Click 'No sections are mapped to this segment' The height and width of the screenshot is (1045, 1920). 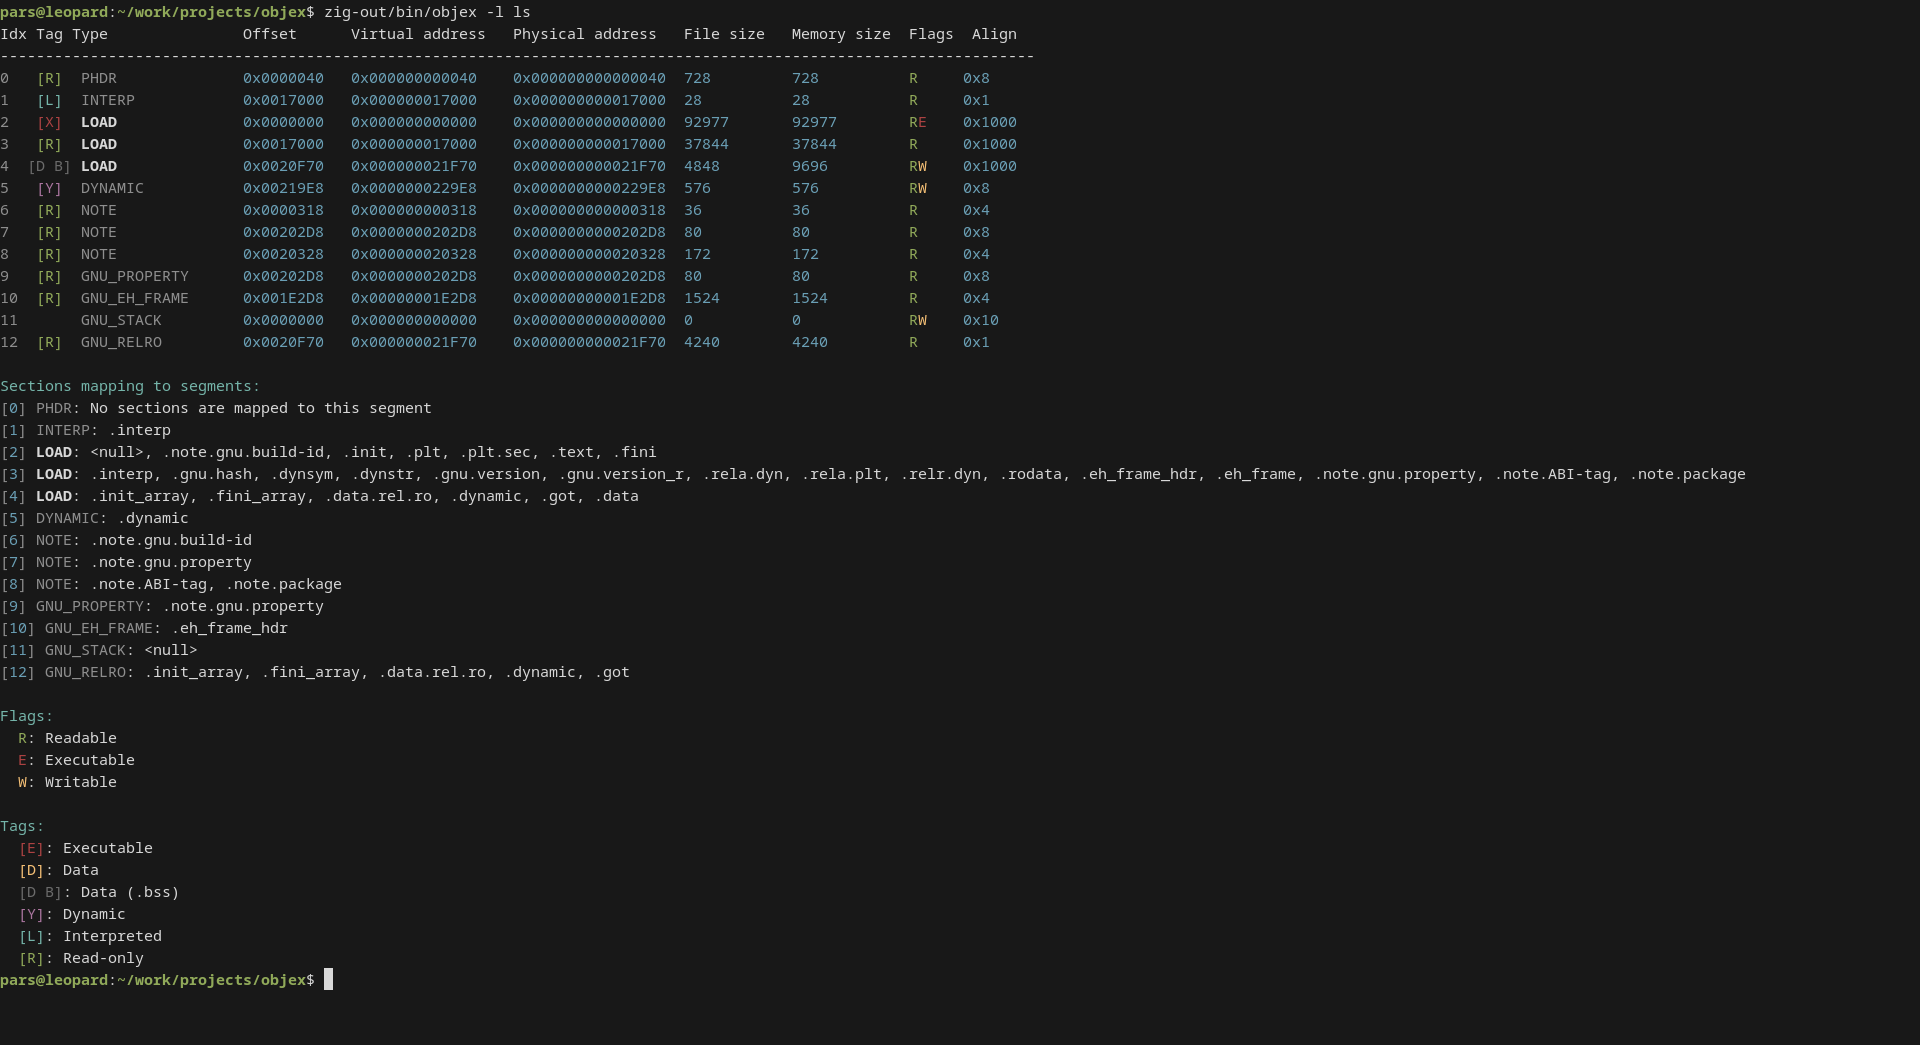[261, 408]
